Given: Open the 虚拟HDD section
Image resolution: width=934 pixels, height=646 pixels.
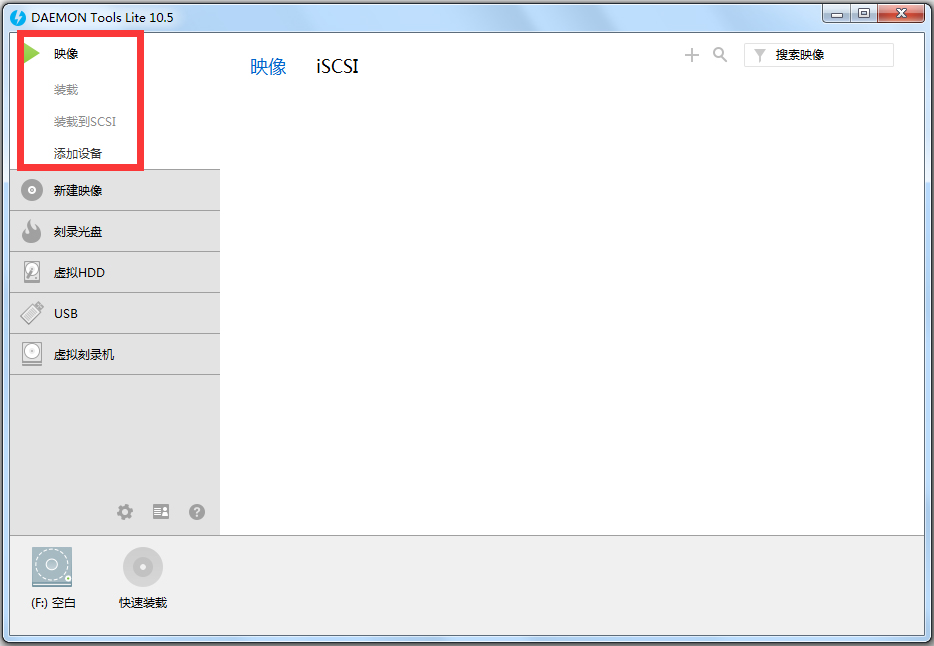Looking at the screenshot, I should pos(115,272).
